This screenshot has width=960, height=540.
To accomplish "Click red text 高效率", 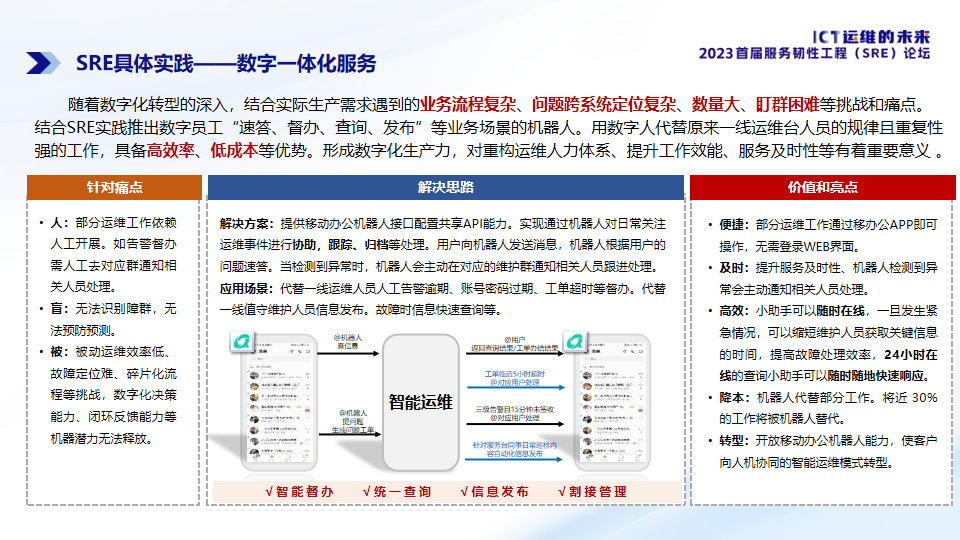I will [171, 151].
